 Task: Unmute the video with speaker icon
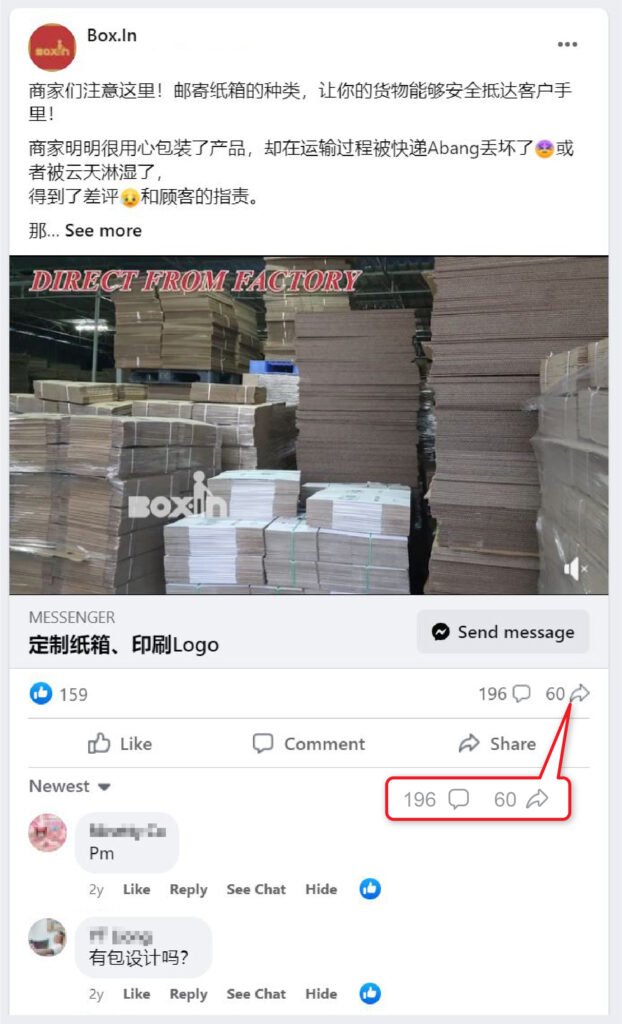pos(575,569)
